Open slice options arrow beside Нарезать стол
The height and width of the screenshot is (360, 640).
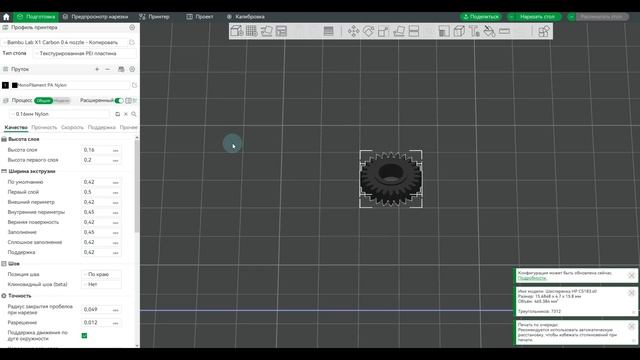click(511, 17)
